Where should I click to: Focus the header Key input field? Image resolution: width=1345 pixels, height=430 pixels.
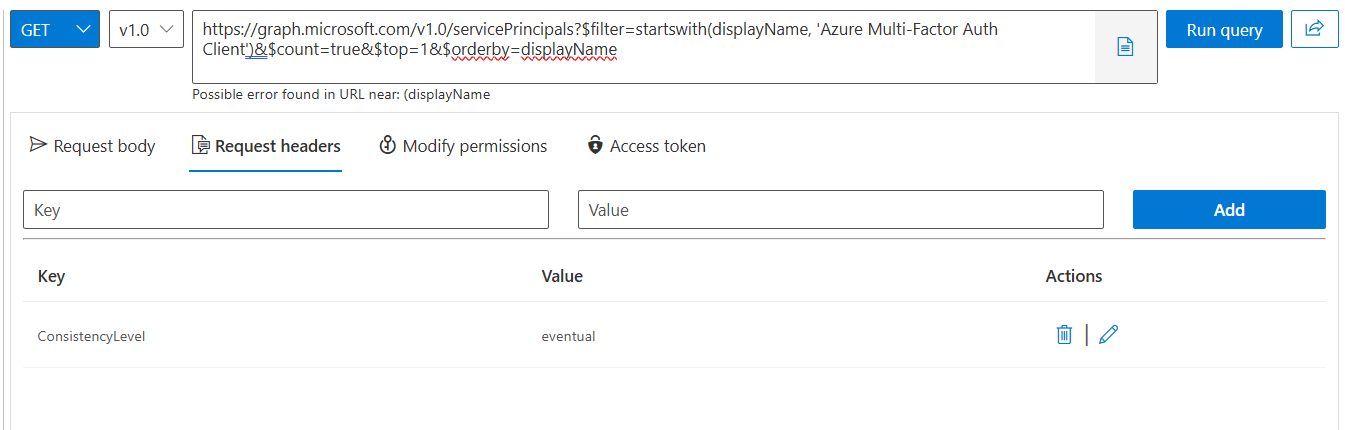click(x=286, y=210)
